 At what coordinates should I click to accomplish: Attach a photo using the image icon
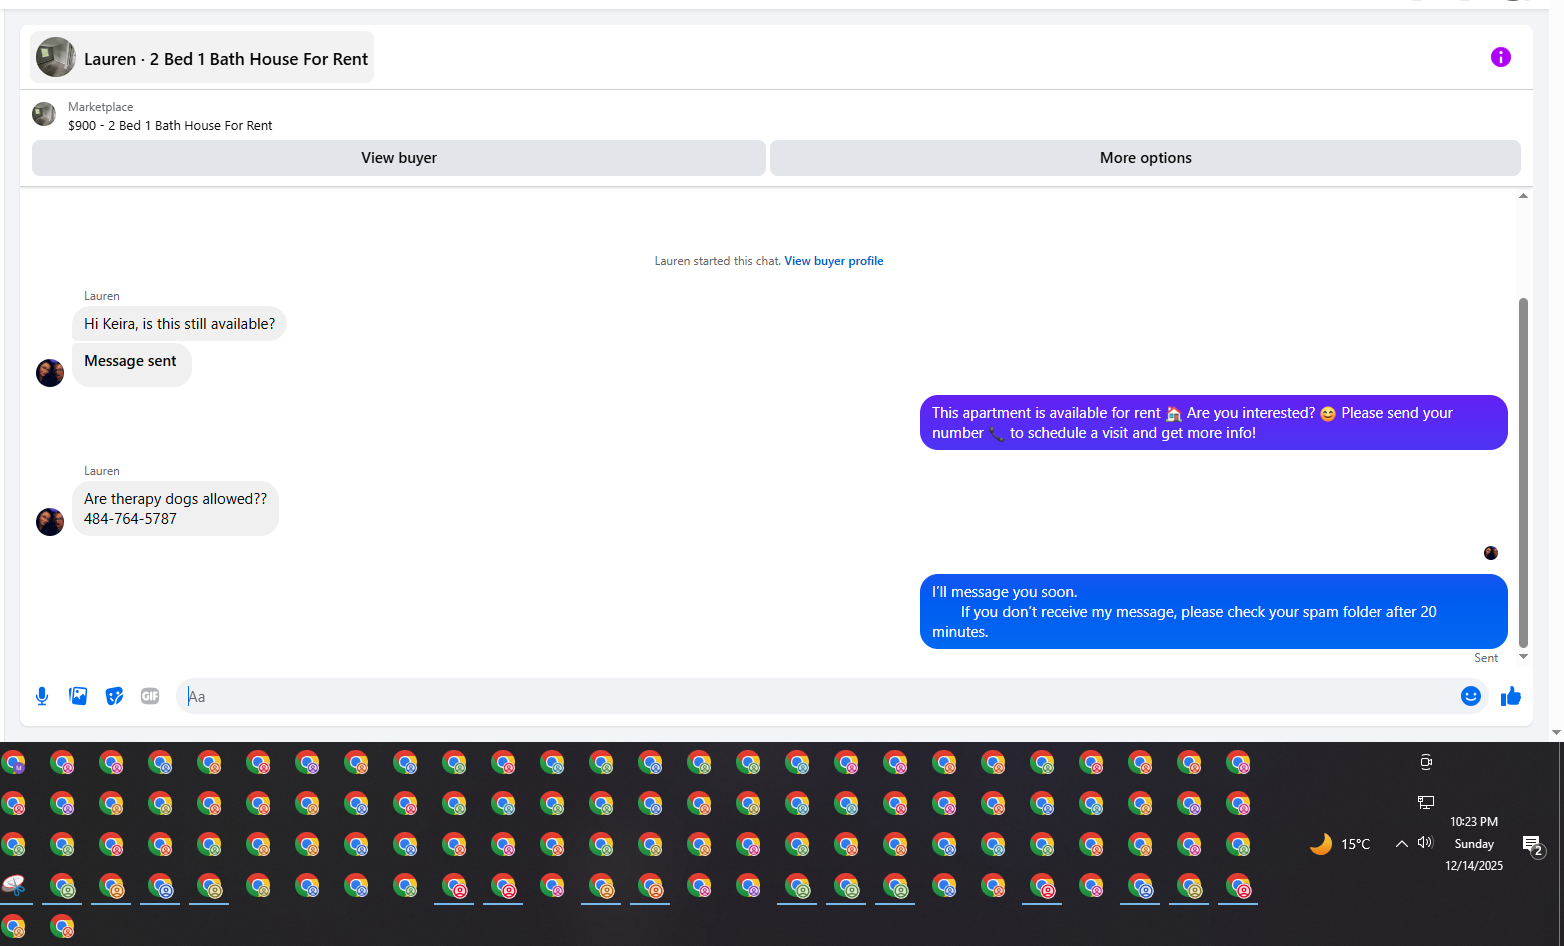point(78,696)
